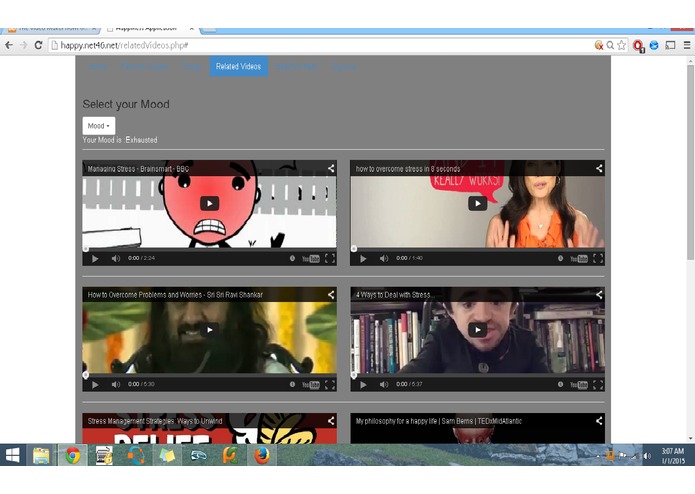Open File Explorer from the taskbar
The width and height of the screenshot is (695, 494).
point(41,455)
